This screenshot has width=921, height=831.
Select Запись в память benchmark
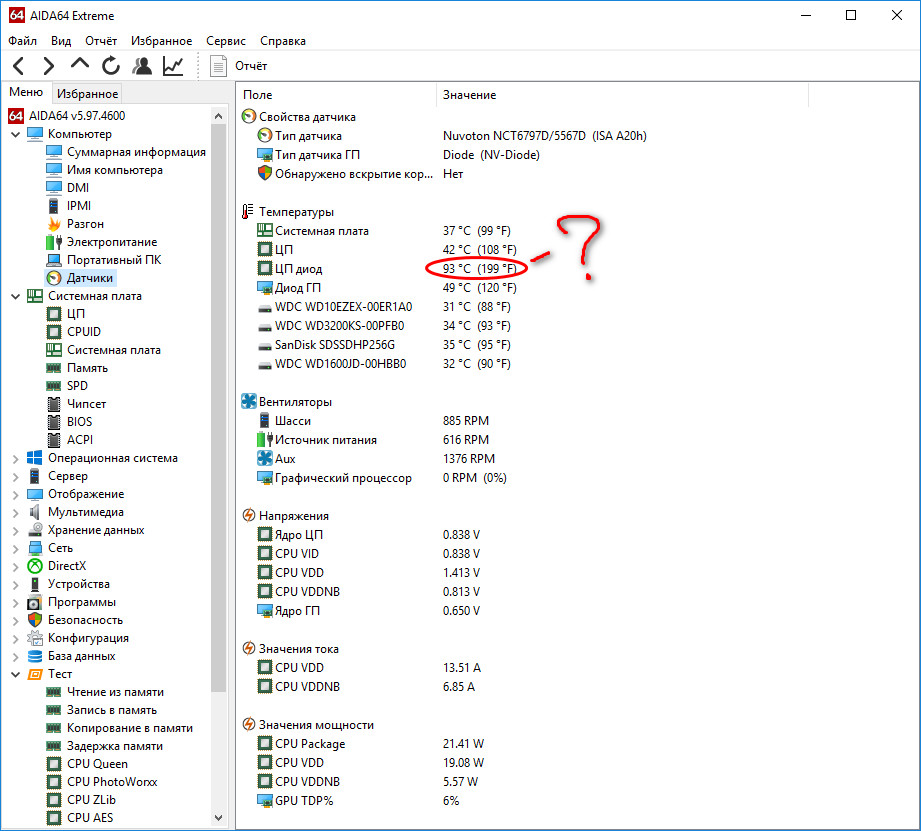coord(112,710)
